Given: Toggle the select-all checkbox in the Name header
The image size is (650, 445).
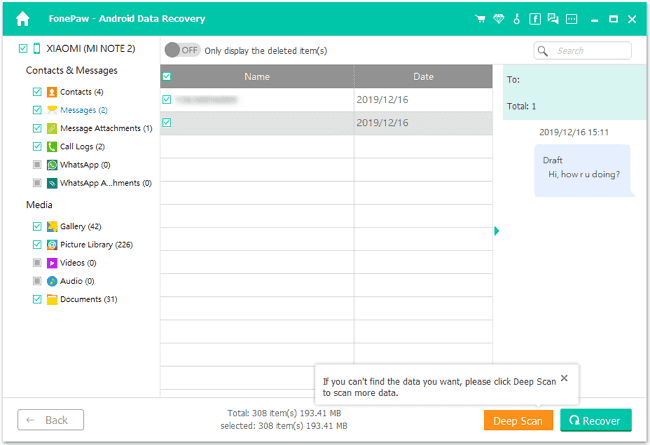Looking at the screenshot, I should (x=167, y=76).
